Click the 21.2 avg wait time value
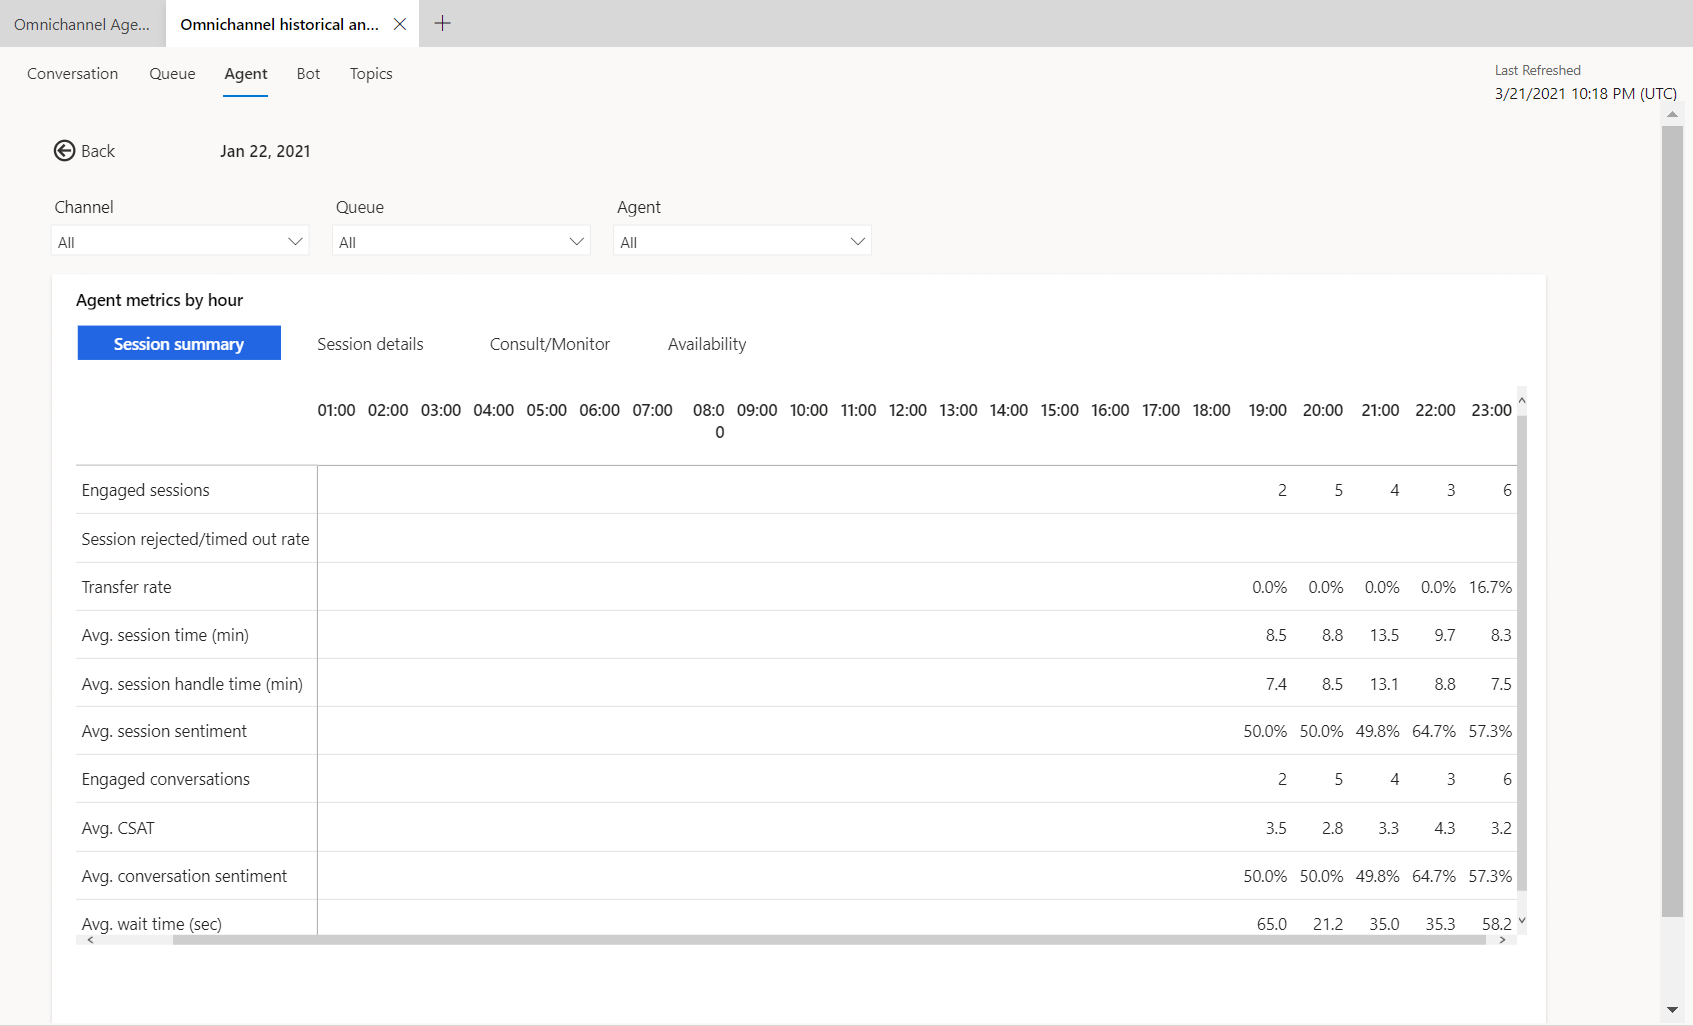The height and width of the screenshot is (1026, 1693). [1328, 924]
